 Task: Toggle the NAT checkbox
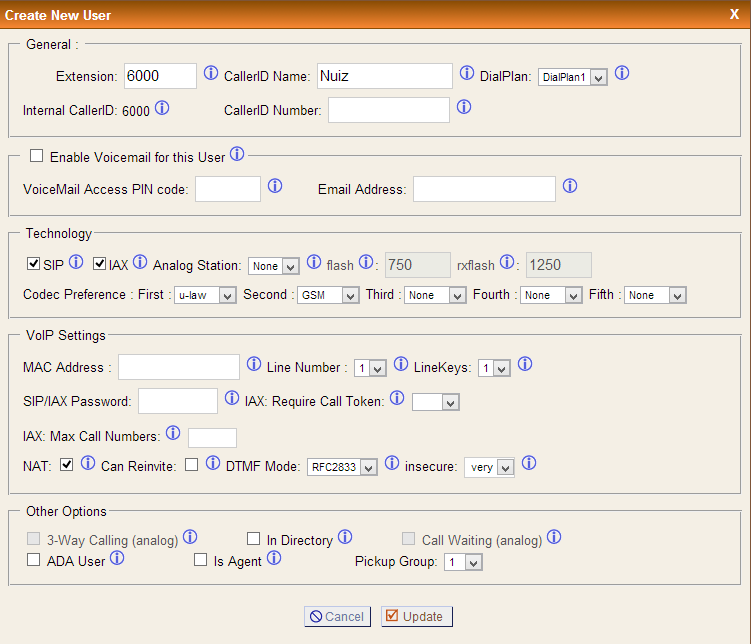point(67,464)
